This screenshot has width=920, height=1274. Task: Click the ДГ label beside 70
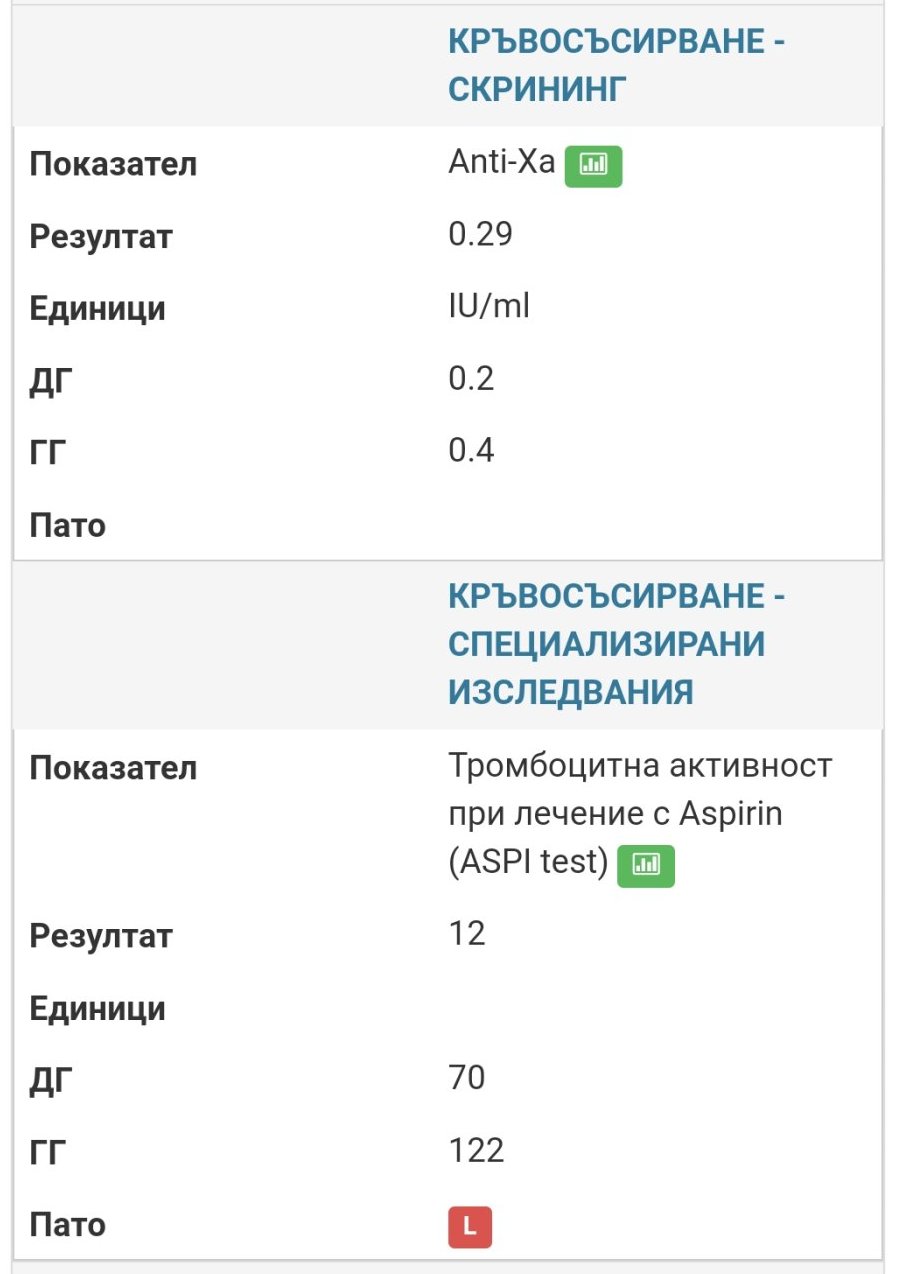point(51,1080)
